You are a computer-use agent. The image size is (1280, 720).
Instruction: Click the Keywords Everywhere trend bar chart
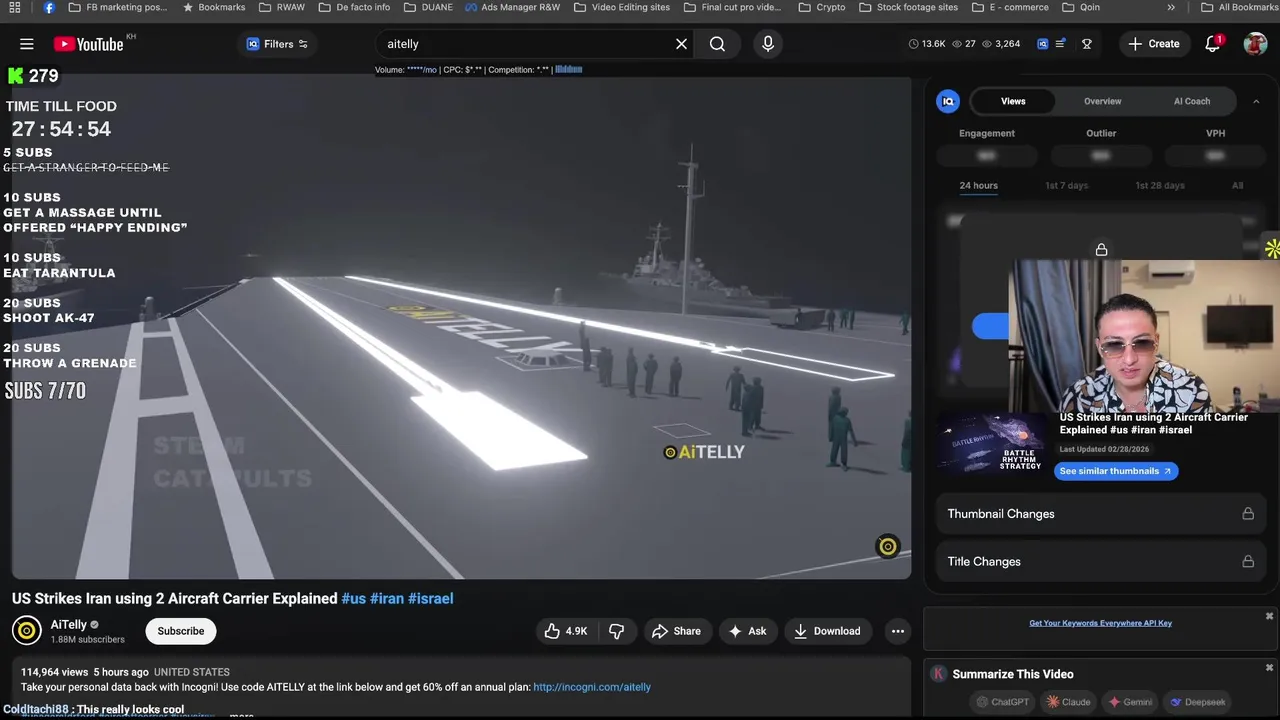click(568, 70)
